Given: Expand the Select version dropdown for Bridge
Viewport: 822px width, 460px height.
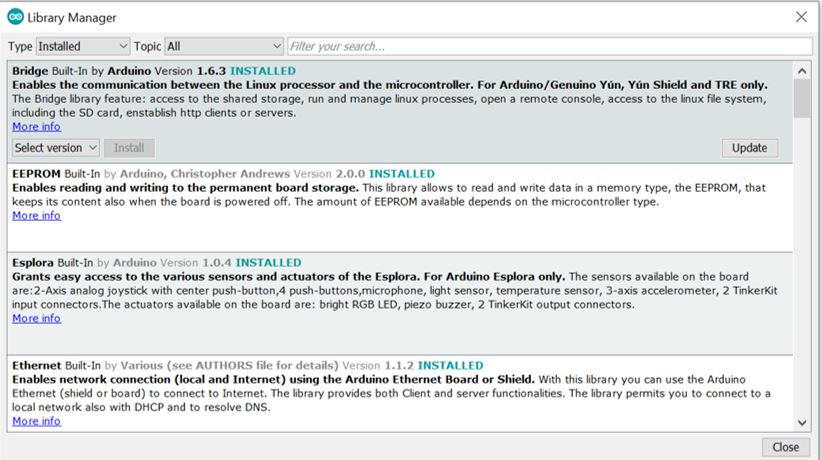Looking at the screenshot, I should pyautogui.click(x=56, y=147).
